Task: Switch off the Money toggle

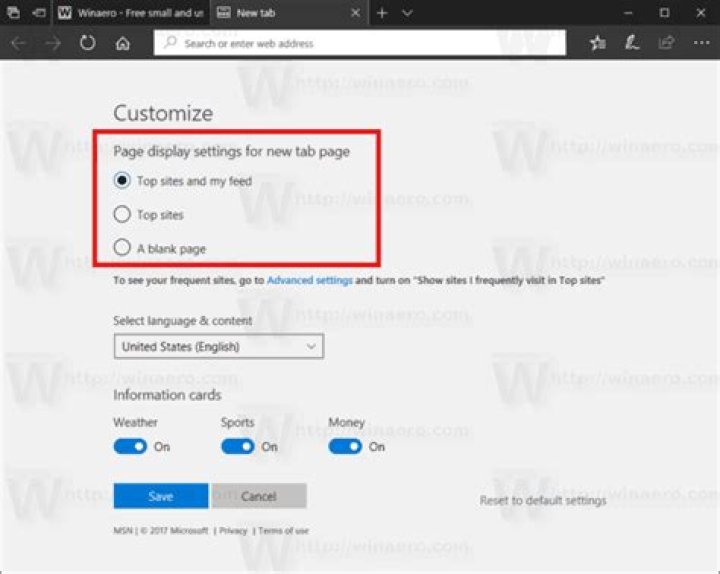Action: point(345,446)
